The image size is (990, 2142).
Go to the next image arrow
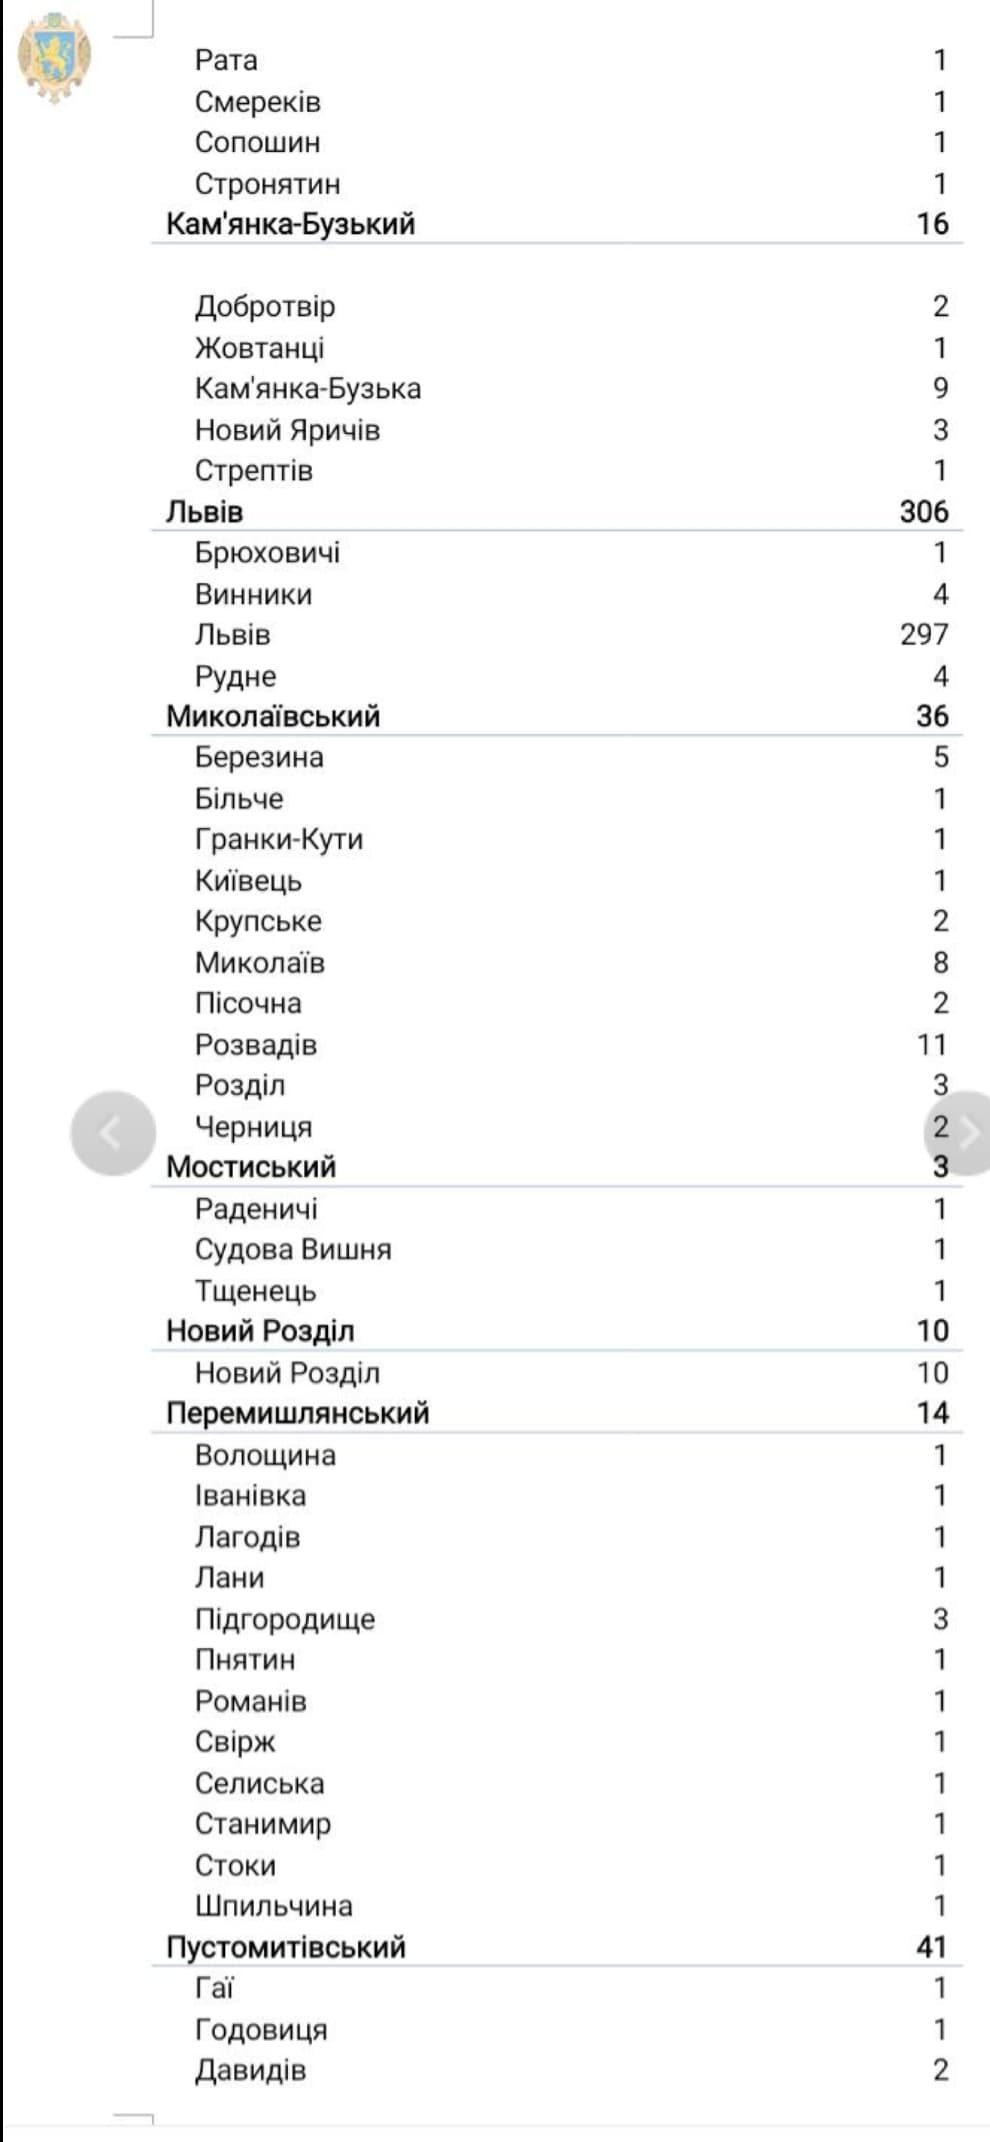[964, 1133]
